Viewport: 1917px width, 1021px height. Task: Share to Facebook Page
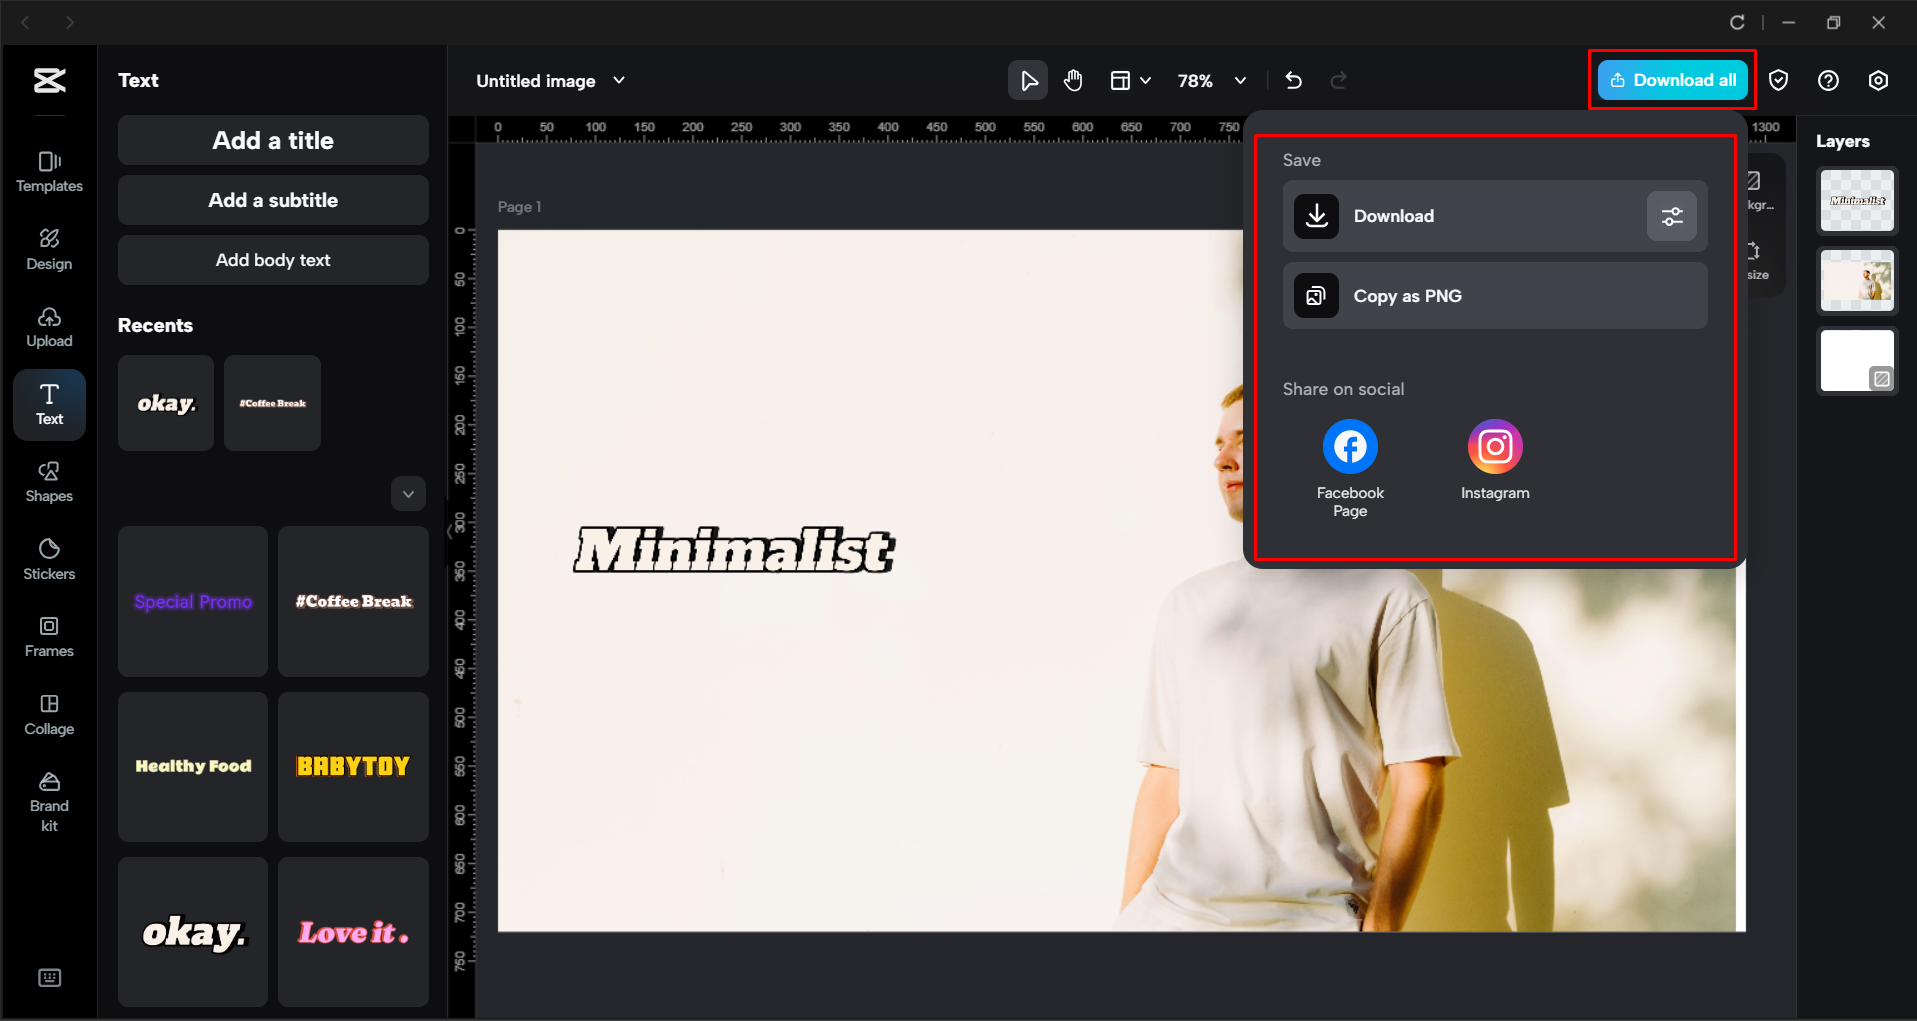coord(1349,446)
